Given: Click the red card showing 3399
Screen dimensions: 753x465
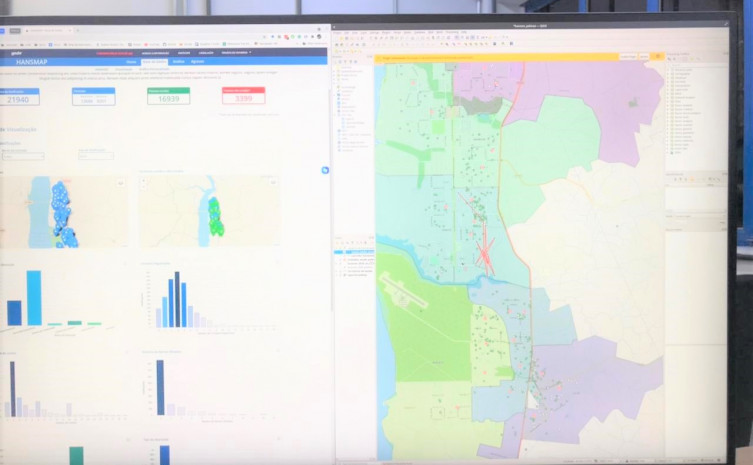Looking at the screenshot, I should (x=243, y=96).
